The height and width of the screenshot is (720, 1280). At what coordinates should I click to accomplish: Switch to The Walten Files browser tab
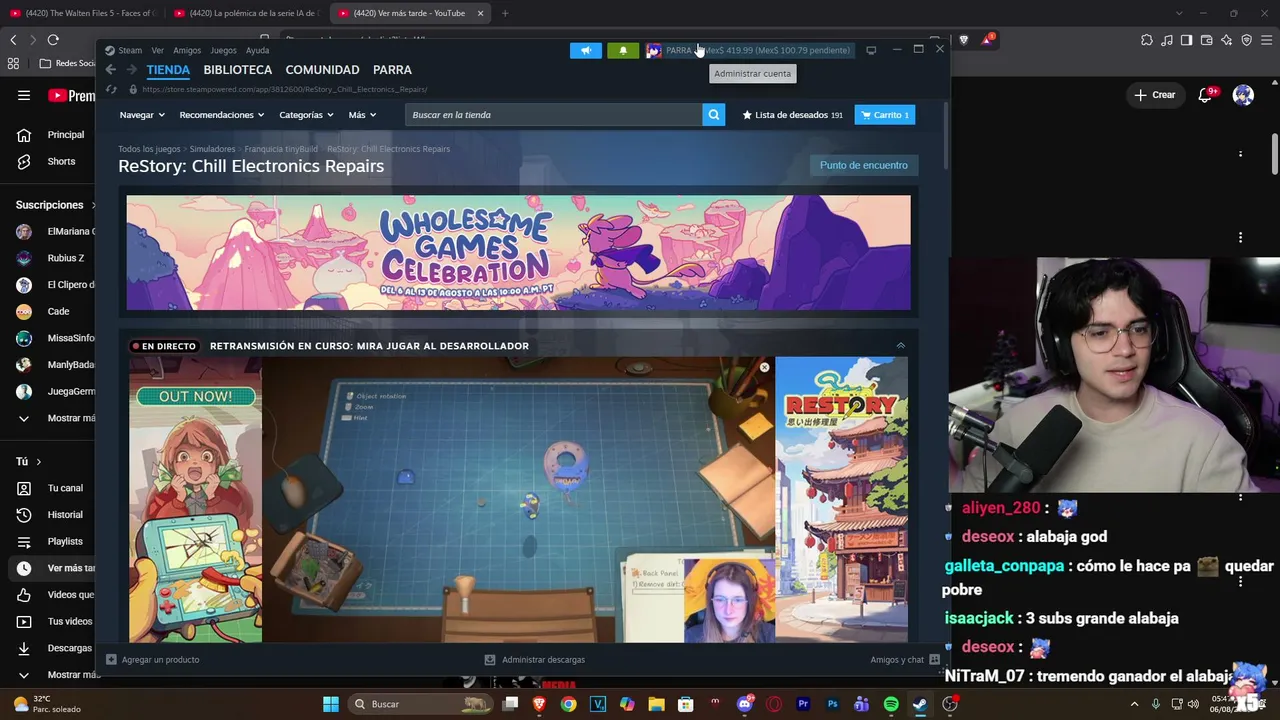[x=81, y=13]
